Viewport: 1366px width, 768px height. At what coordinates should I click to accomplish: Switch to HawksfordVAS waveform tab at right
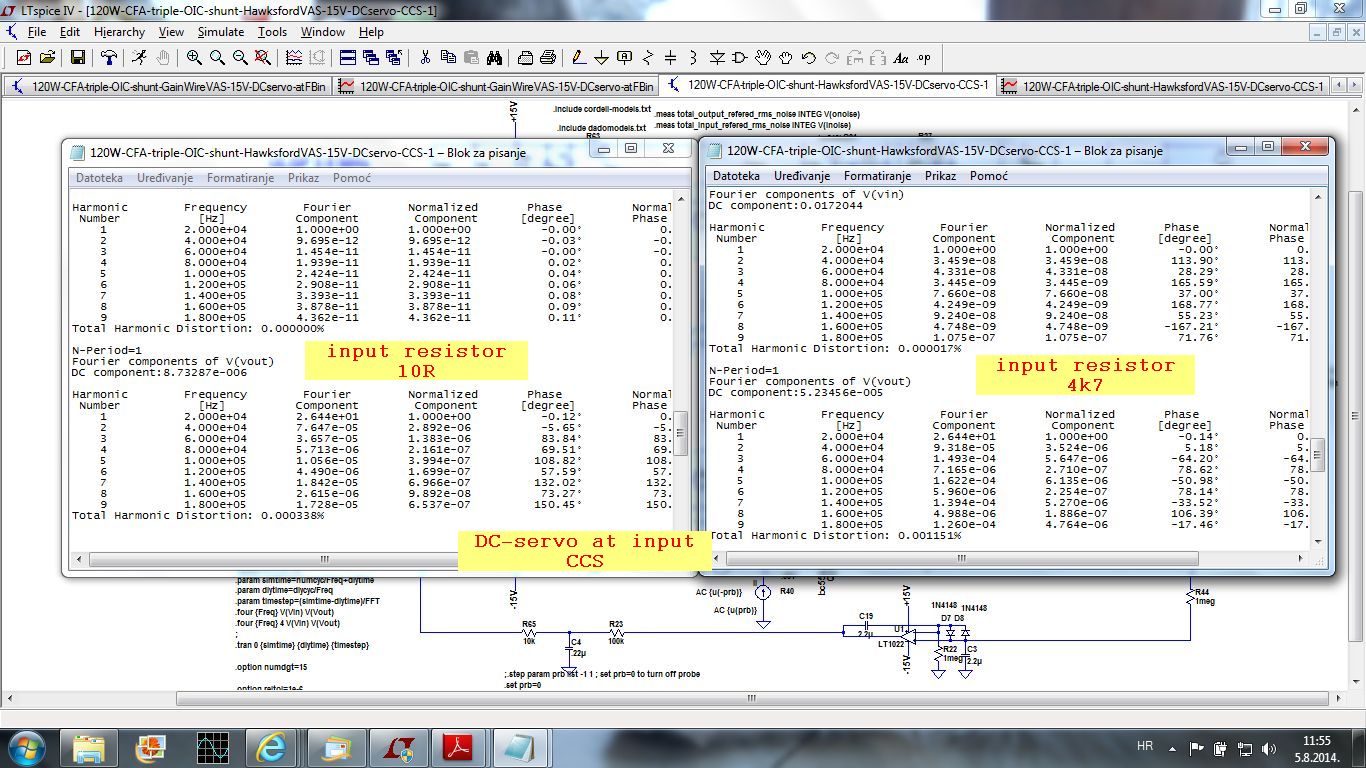click(x=1161, y=86)
